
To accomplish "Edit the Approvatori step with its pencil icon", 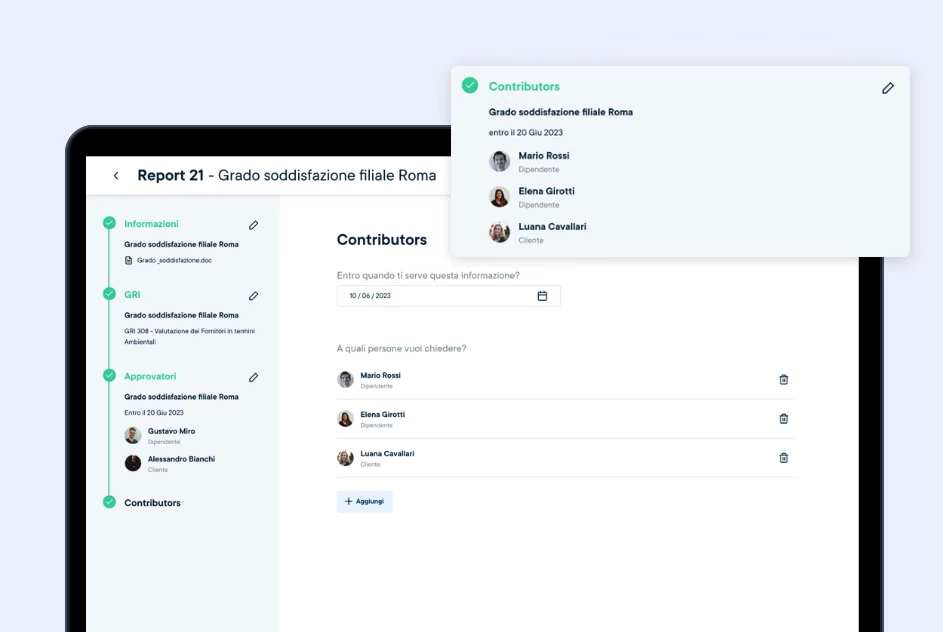I will [x=253, y=378].
